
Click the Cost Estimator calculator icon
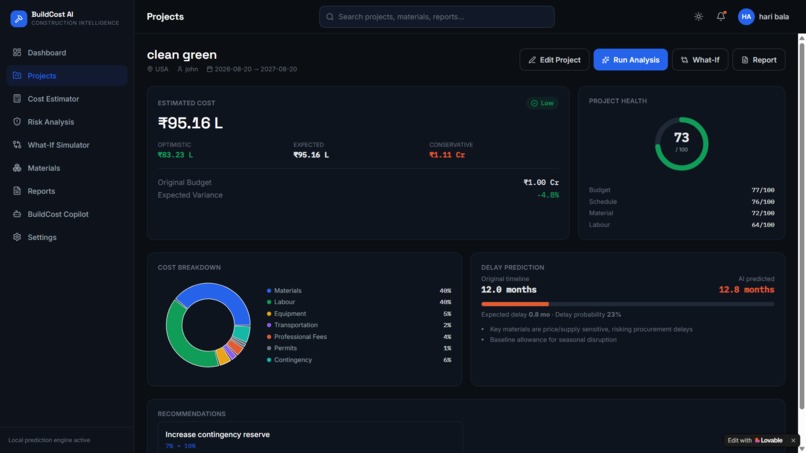(x=17, y=98)
